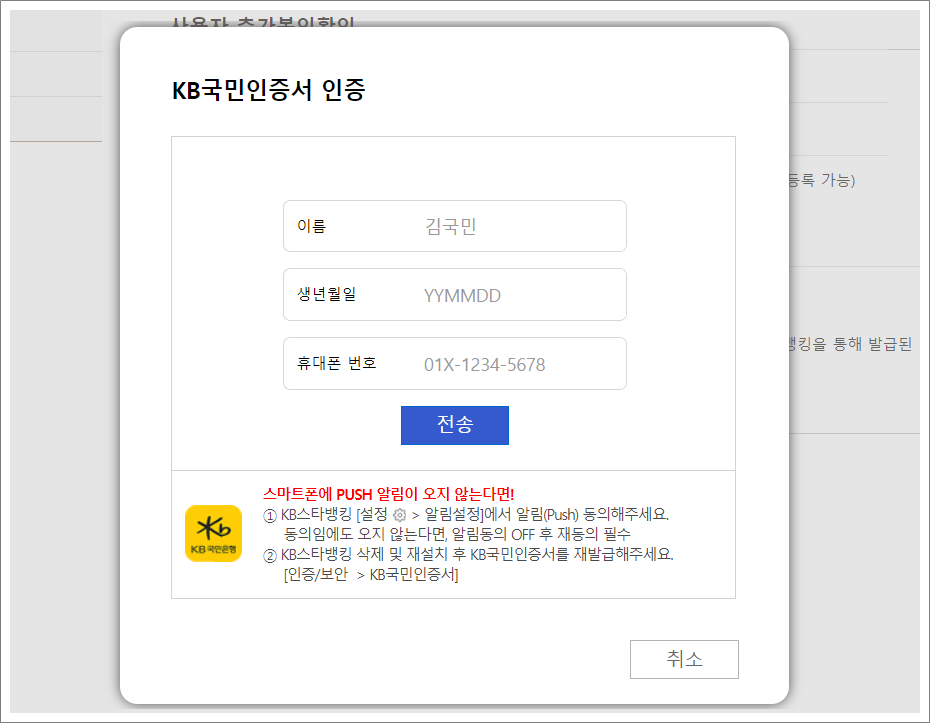
Task: Click the KB국민인증서 인증 dialog title
Action: [269, 90]
